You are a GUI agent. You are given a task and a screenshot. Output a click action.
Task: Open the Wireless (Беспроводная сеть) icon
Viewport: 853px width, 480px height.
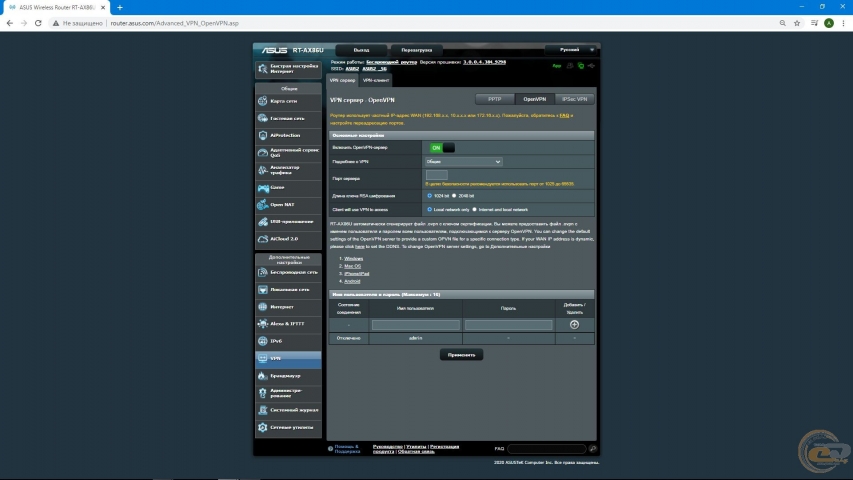(x=263, y=272)
